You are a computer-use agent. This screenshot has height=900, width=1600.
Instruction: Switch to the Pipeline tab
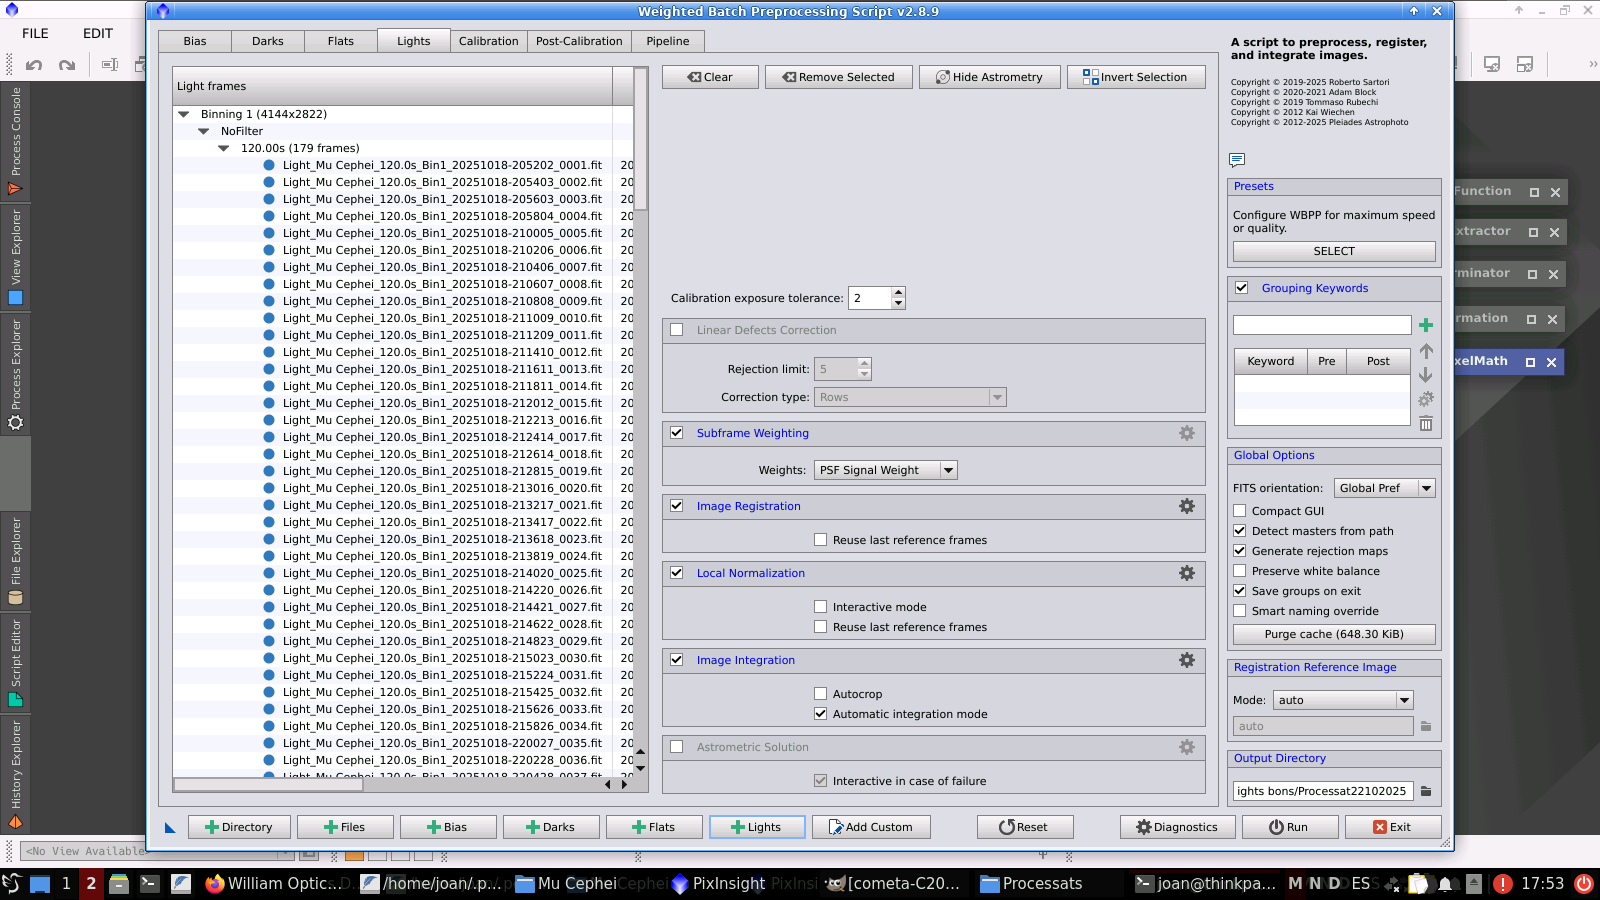[x=667, y=41]
